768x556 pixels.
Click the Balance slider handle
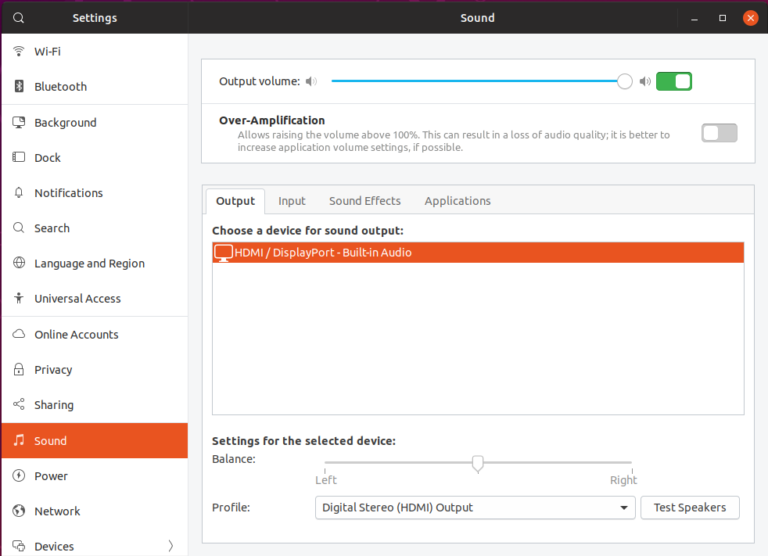click(x=478, y=463)
